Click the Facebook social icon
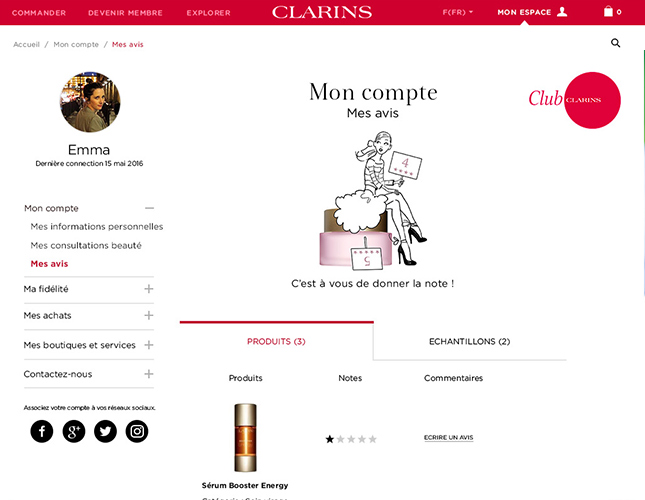This screenshot has width=645, height=500. click(x=42, y=431)
